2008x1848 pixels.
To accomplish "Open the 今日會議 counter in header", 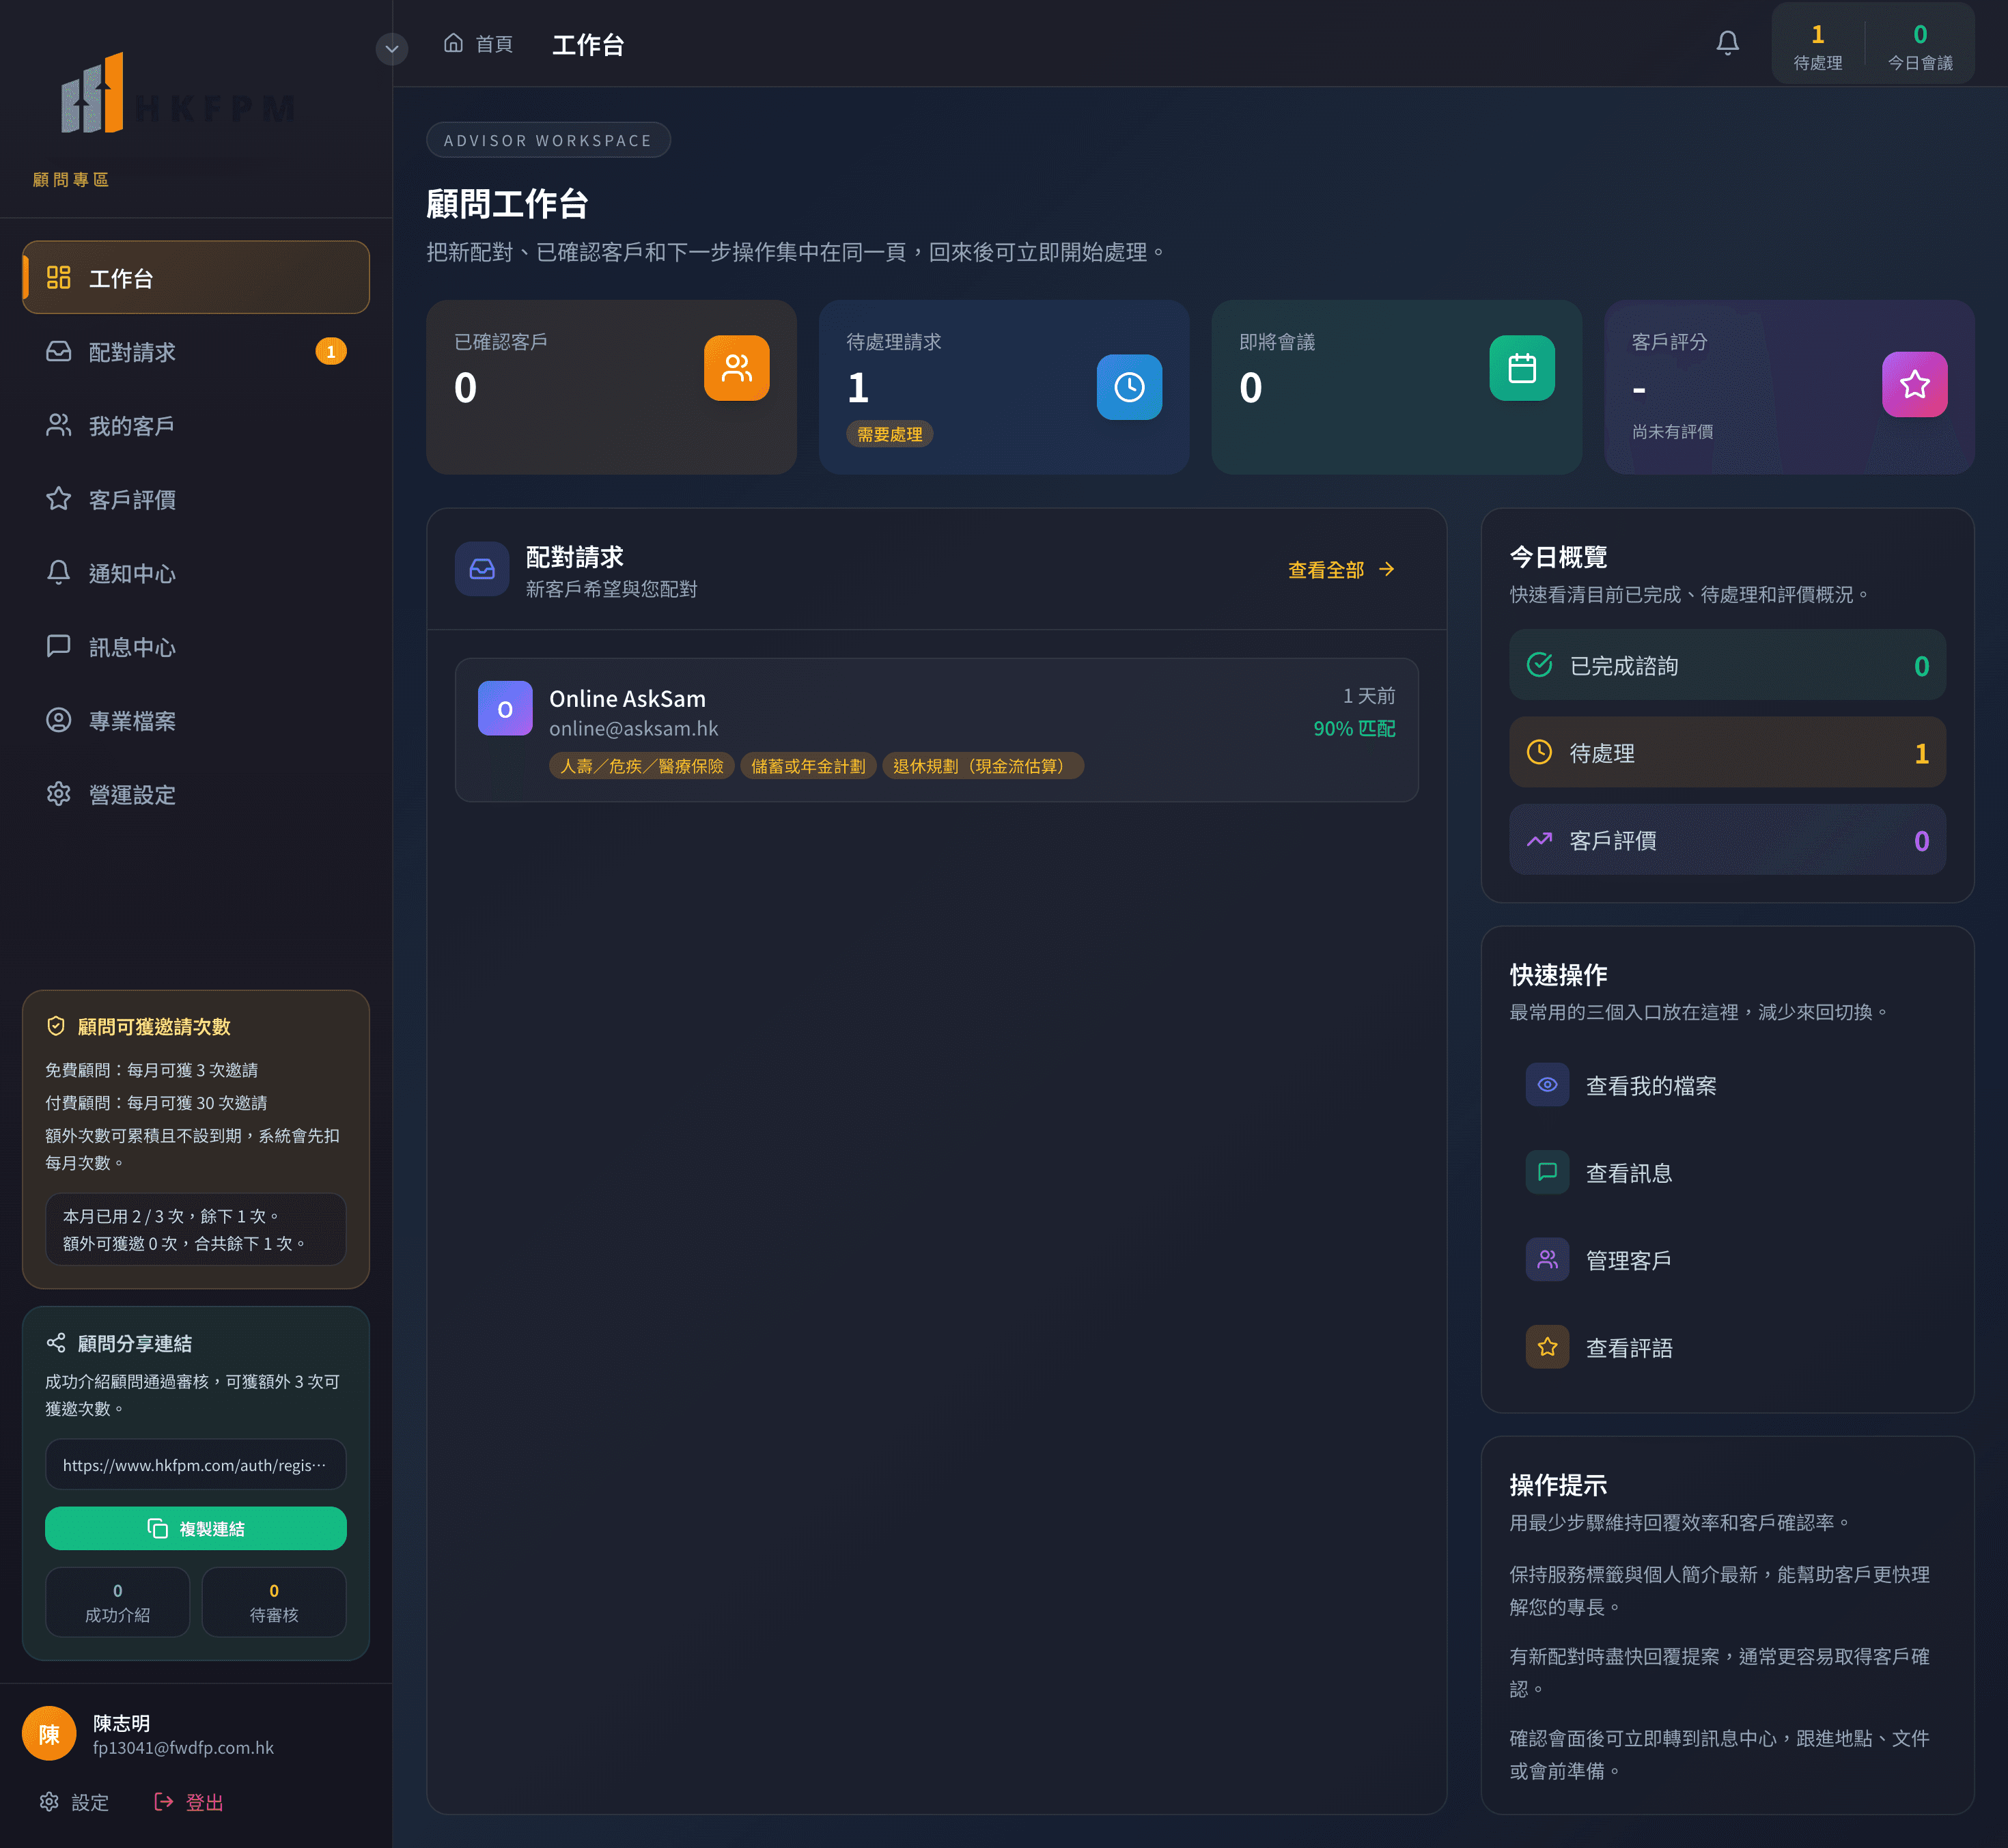I will click(1919, 46).
